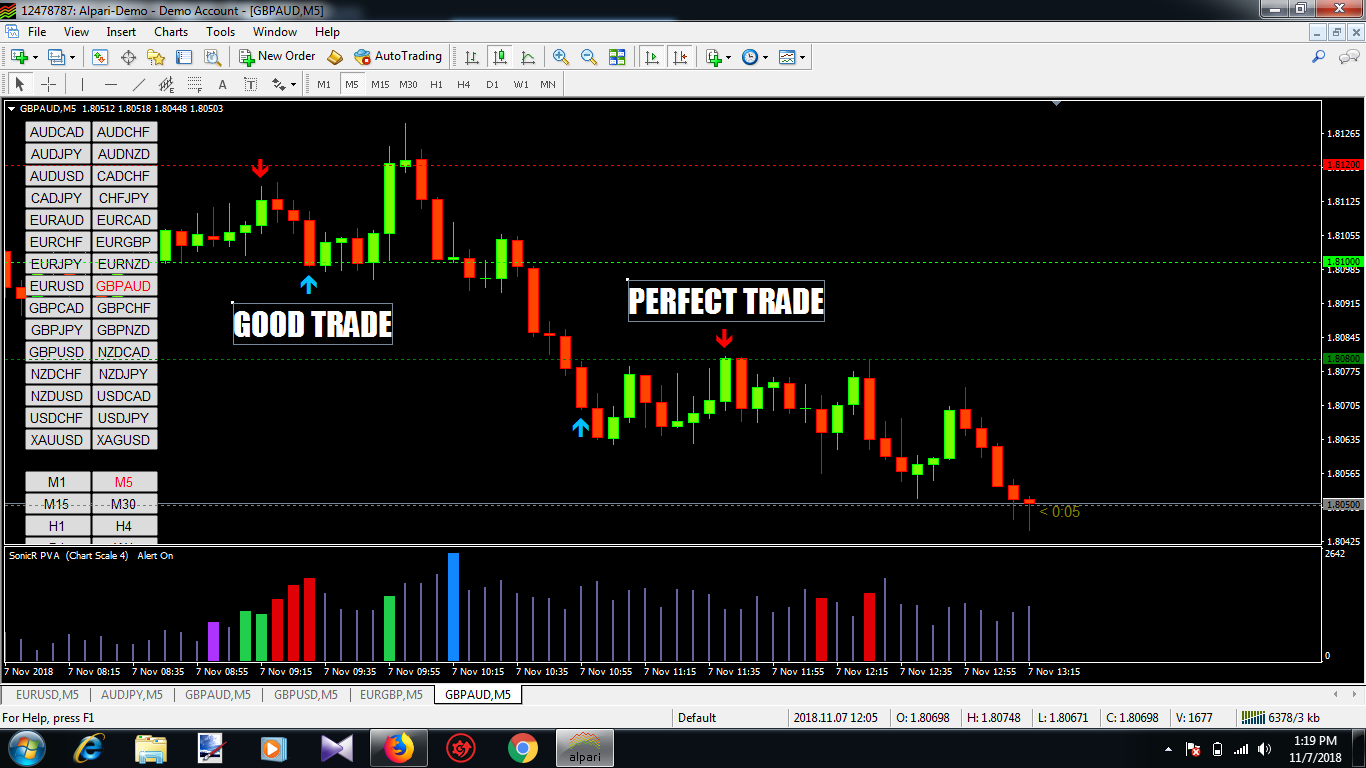Switch to the EURUSD,M5 chart tab
The width and height of the screenshot is (1366, 768).
point(47,694)
